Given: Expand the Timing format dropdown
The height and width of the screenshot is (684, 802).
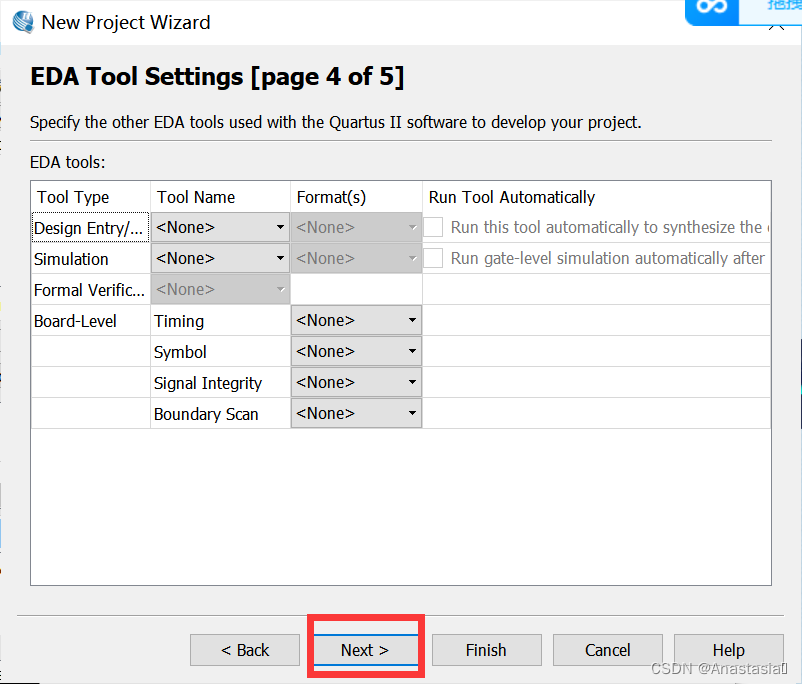Looking at the screenshot, I should (x=356, y=321).
